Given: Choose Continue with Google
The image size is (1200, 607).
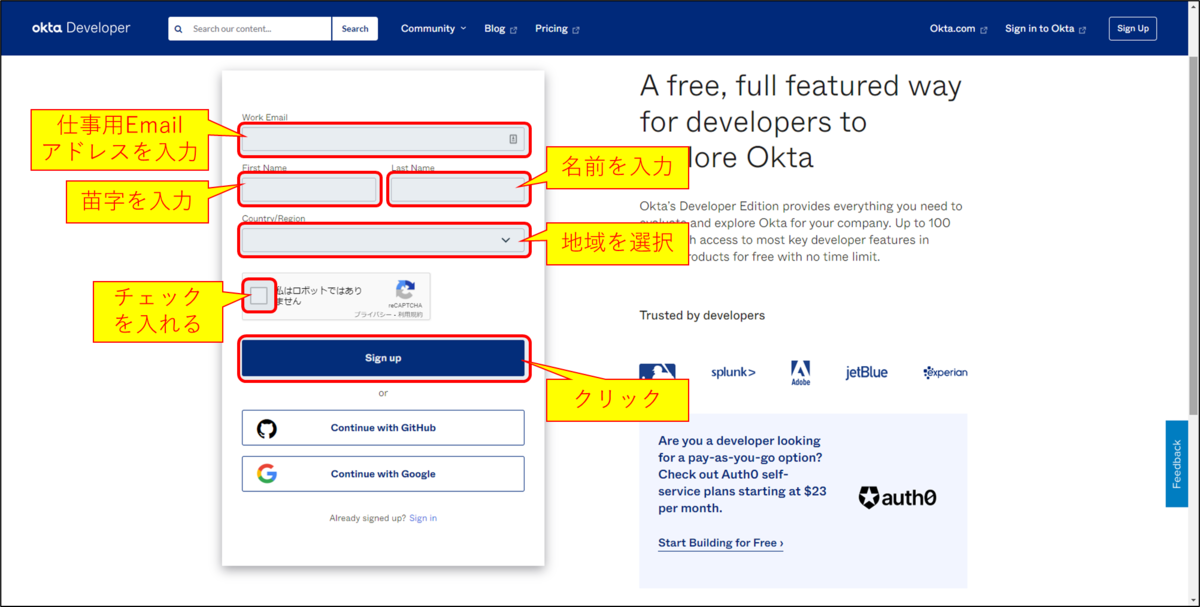Looking at the screenshot, I should (383, 474).
